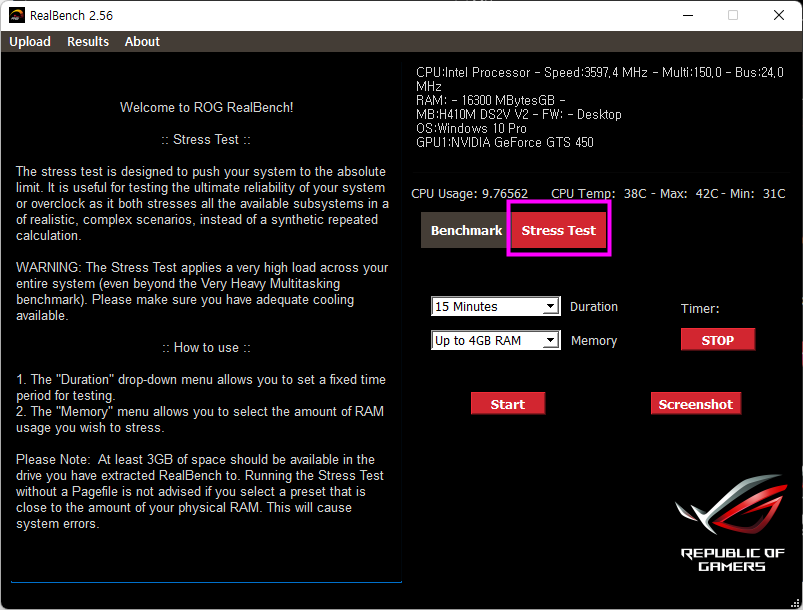This screenshot has width=803, height=610.
Task: Click the 'Duration' label
Action: tap(594, 306)
